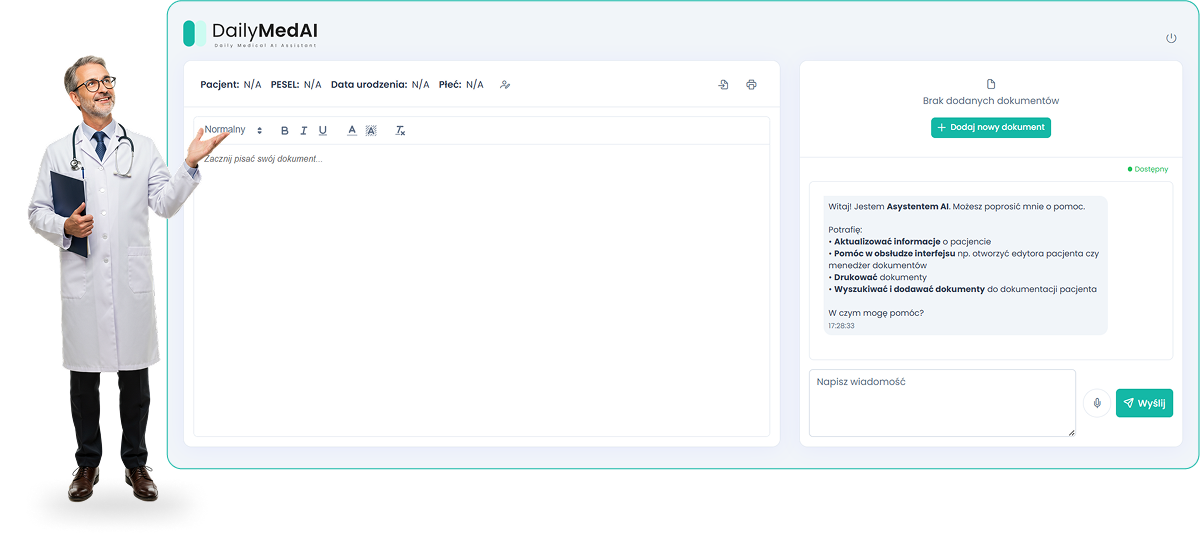Click the power logout icon
This screenshot has height=536, width=1200.
(x=1171, y=38)
